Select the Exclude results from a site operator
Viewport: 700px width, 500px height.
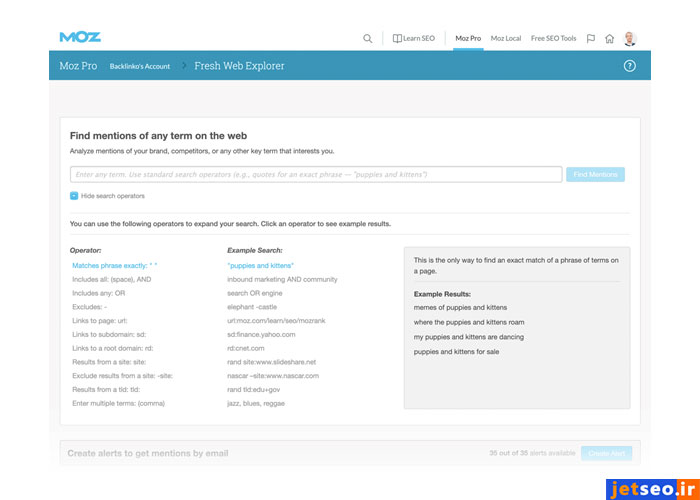pos(122,376)
